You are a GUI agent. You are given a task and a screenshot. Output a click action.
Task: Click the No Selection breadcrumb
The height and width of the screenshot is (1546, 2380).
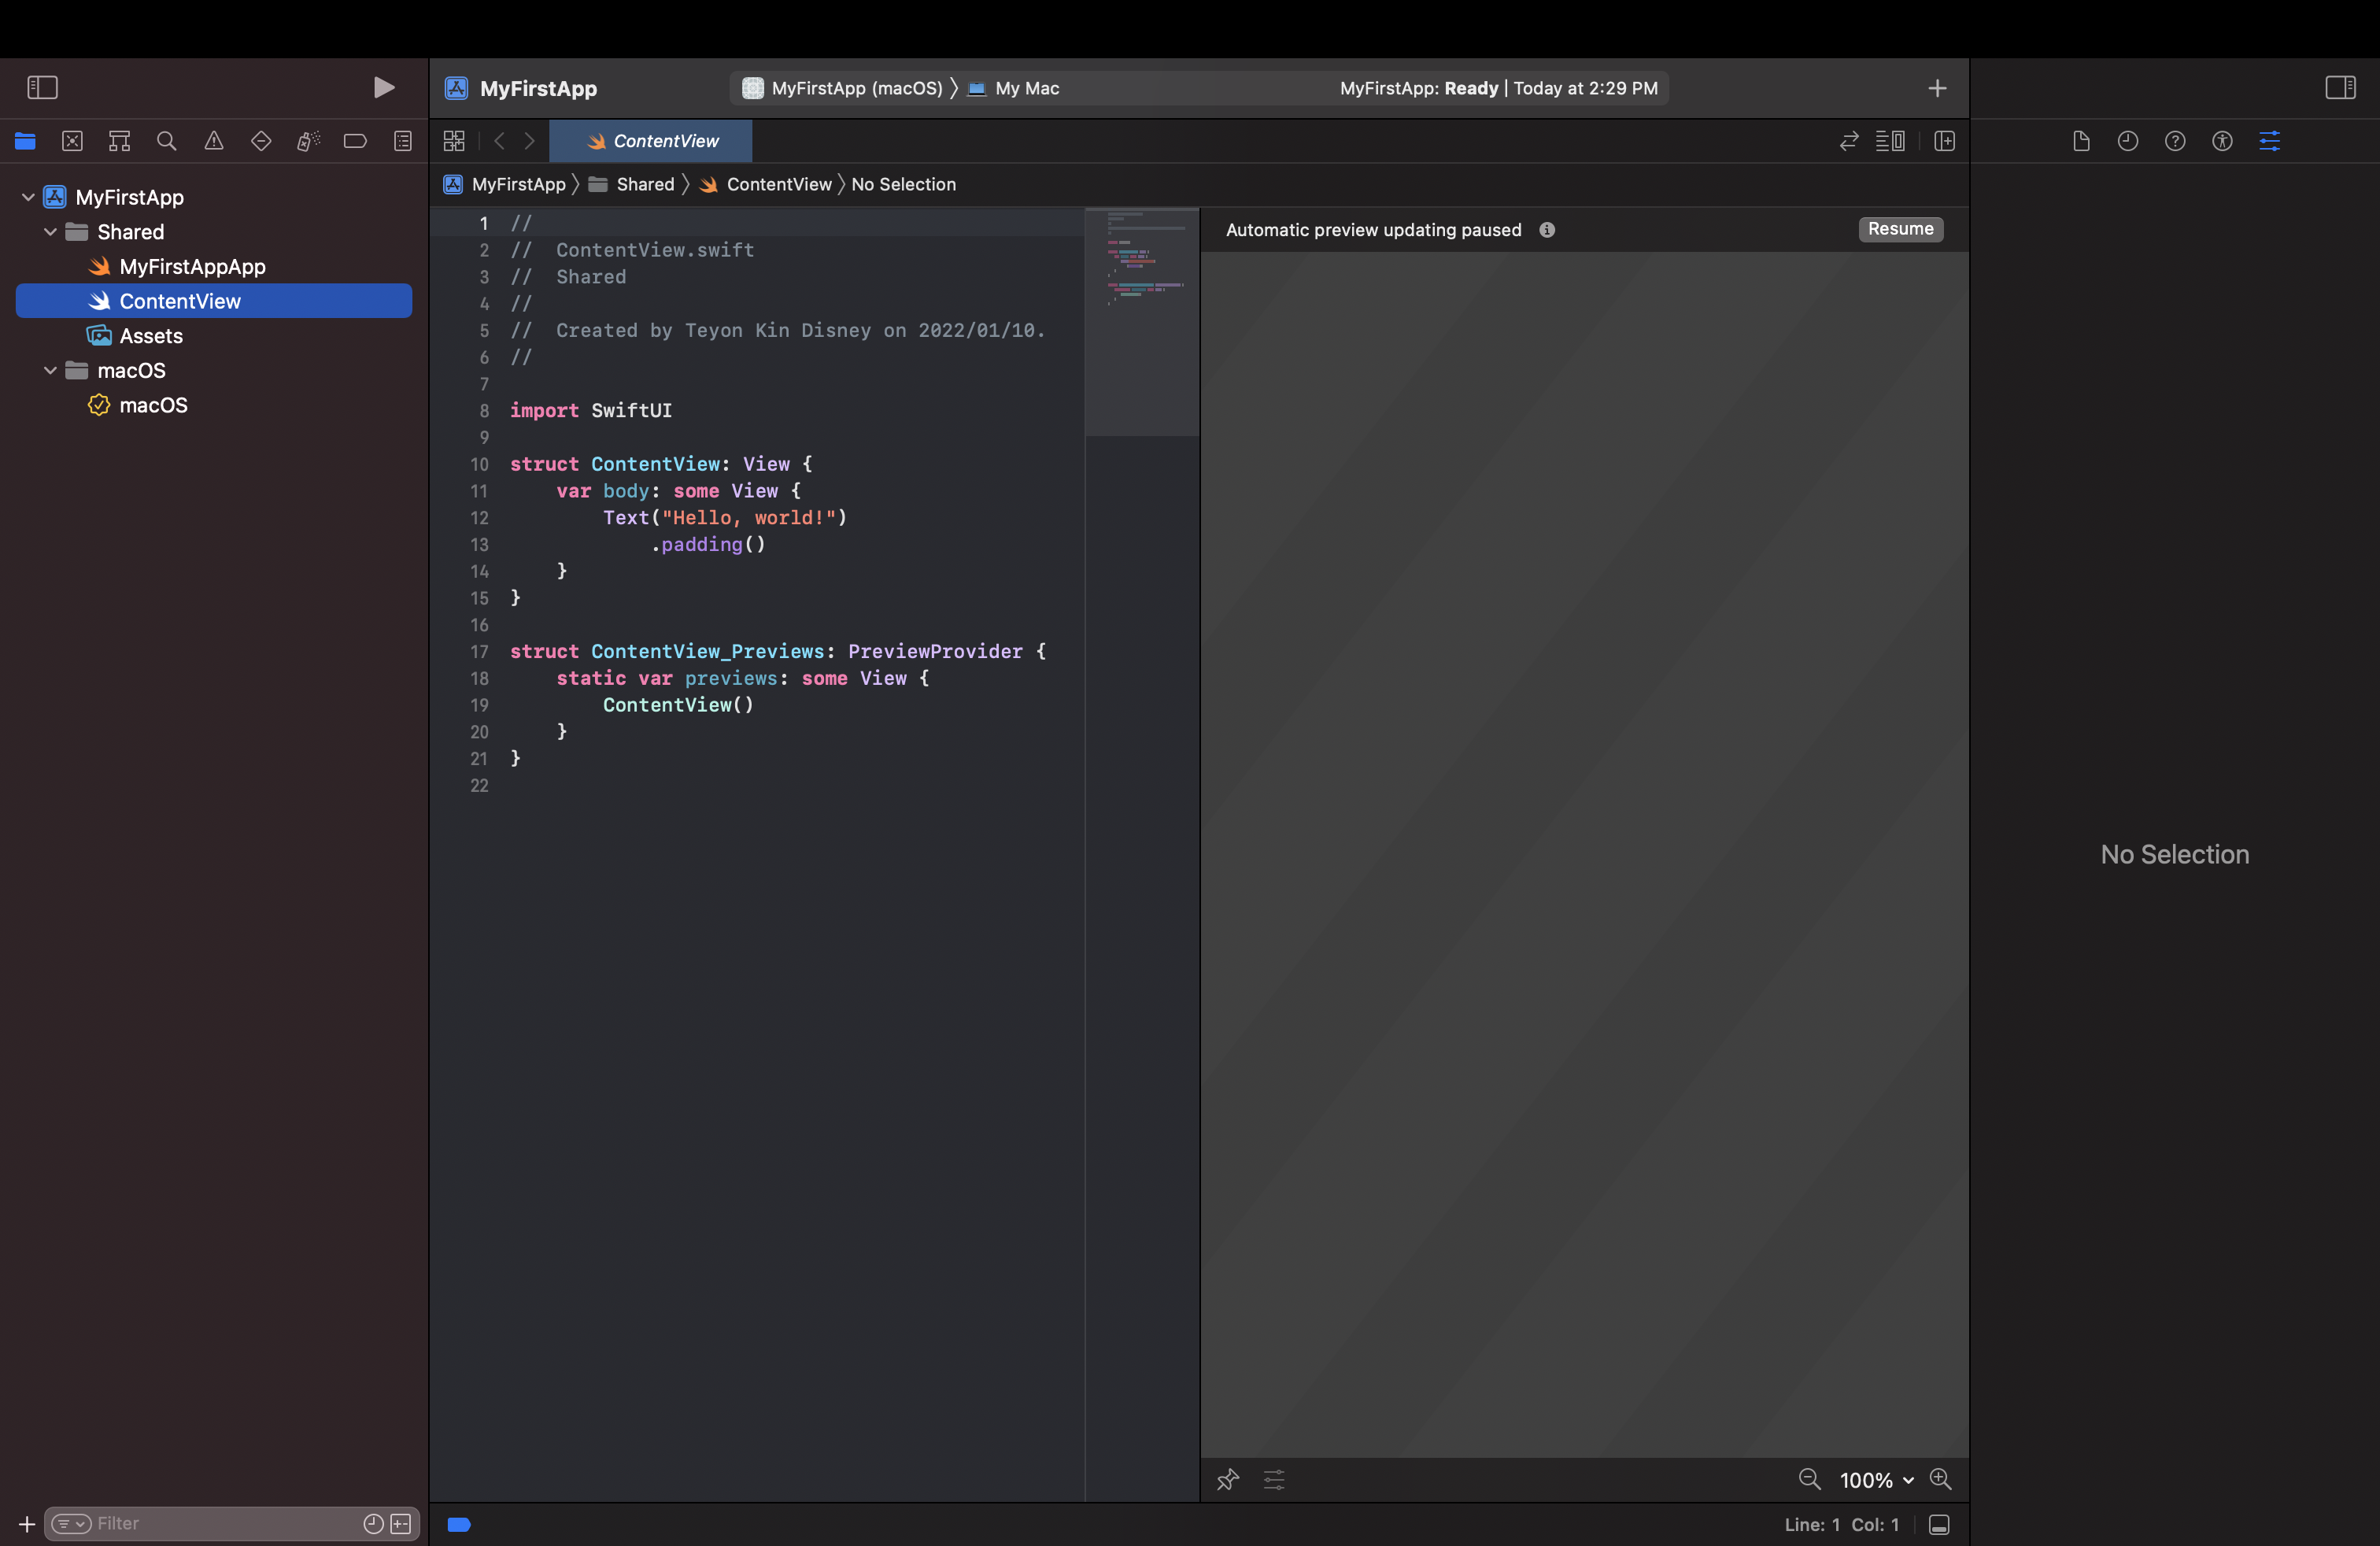pyautogui.click(x=904, y=184)
